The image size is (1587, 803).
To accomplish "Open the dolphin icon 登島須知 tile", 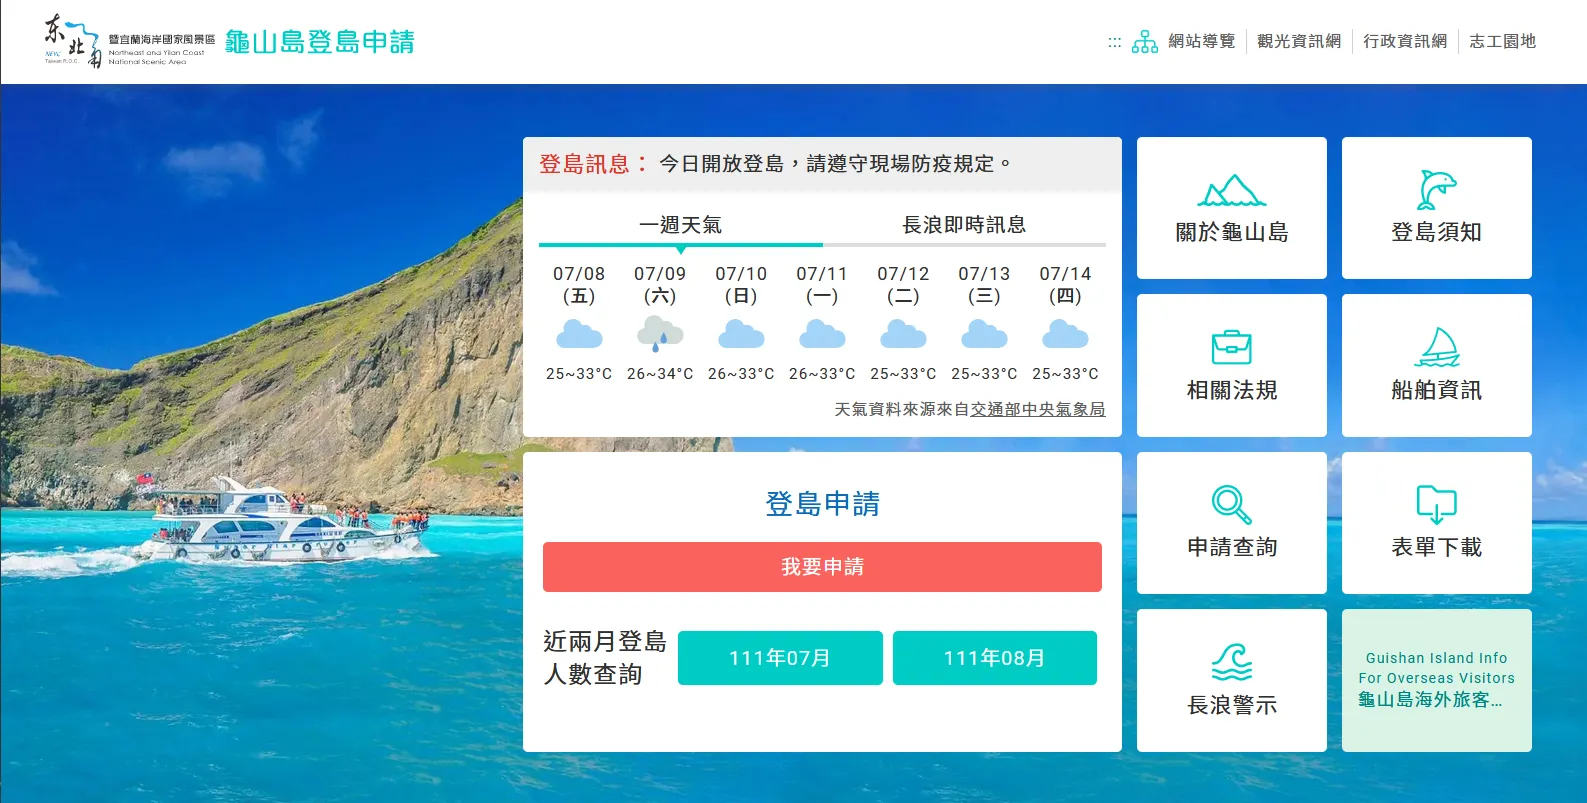I will click(1436, 190).
